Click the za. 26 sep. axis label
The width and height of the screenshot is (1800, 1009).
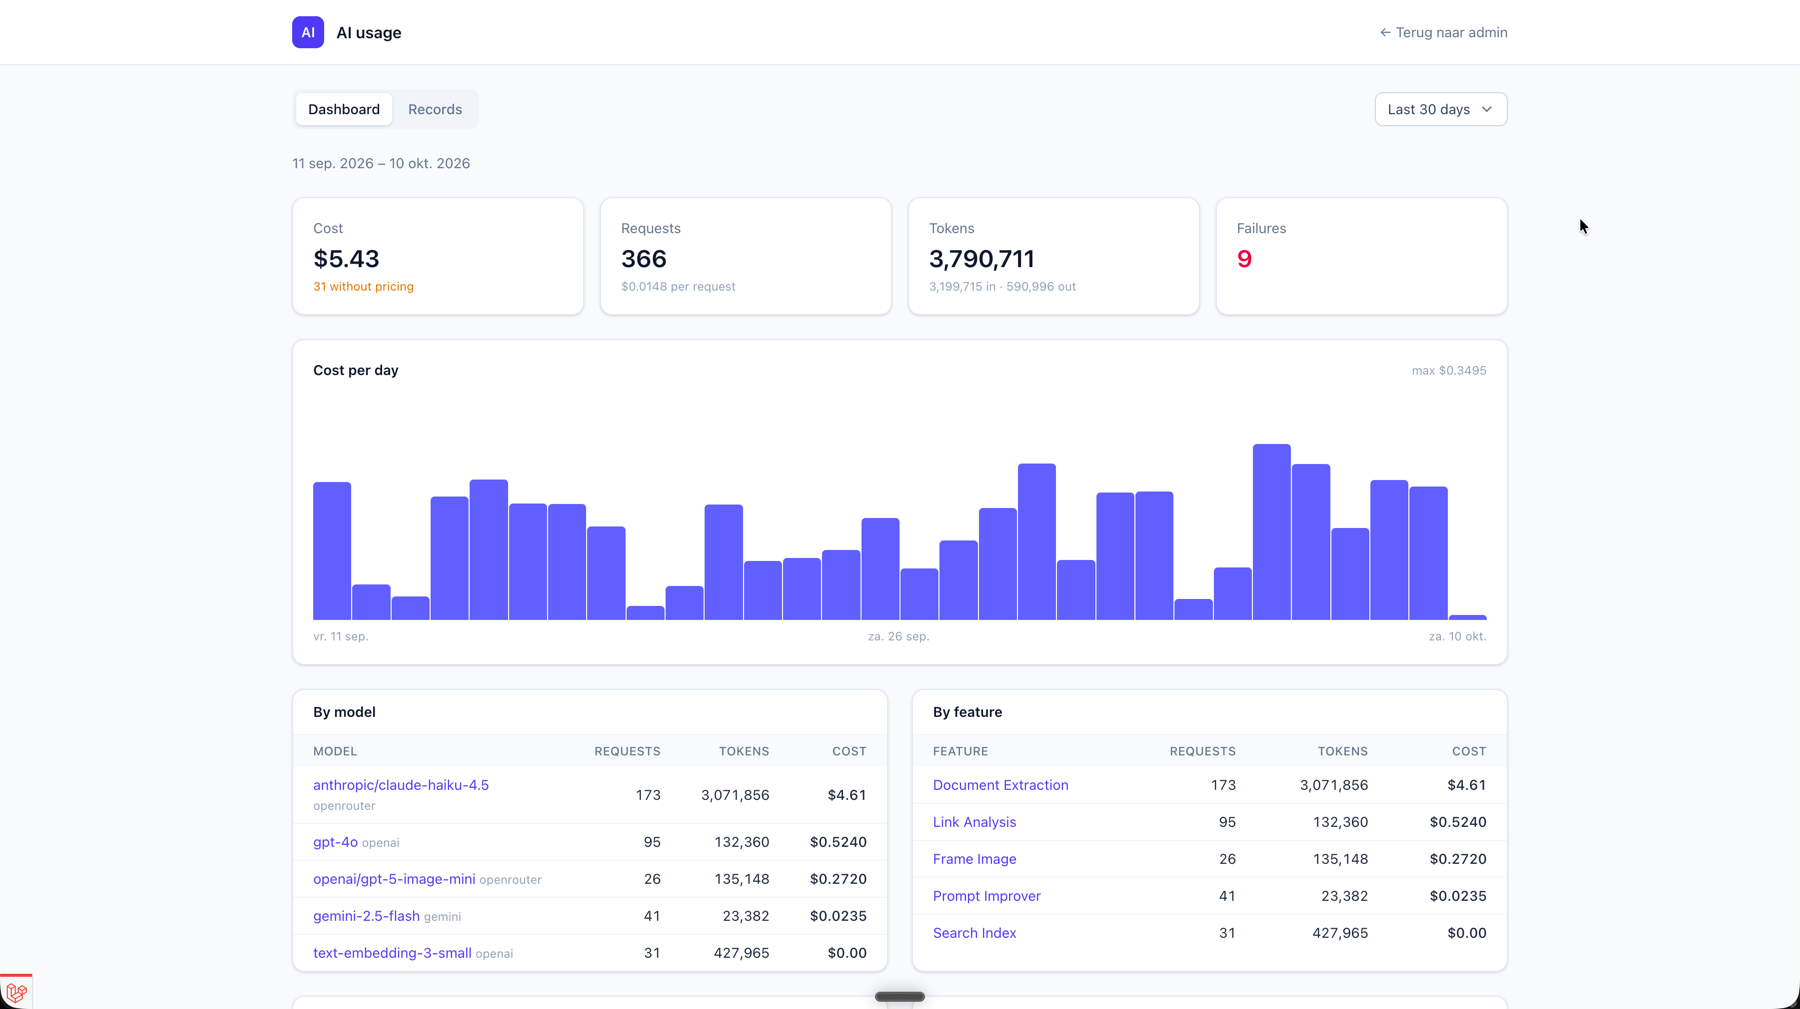pyautogui.click(x=898, y=636)
